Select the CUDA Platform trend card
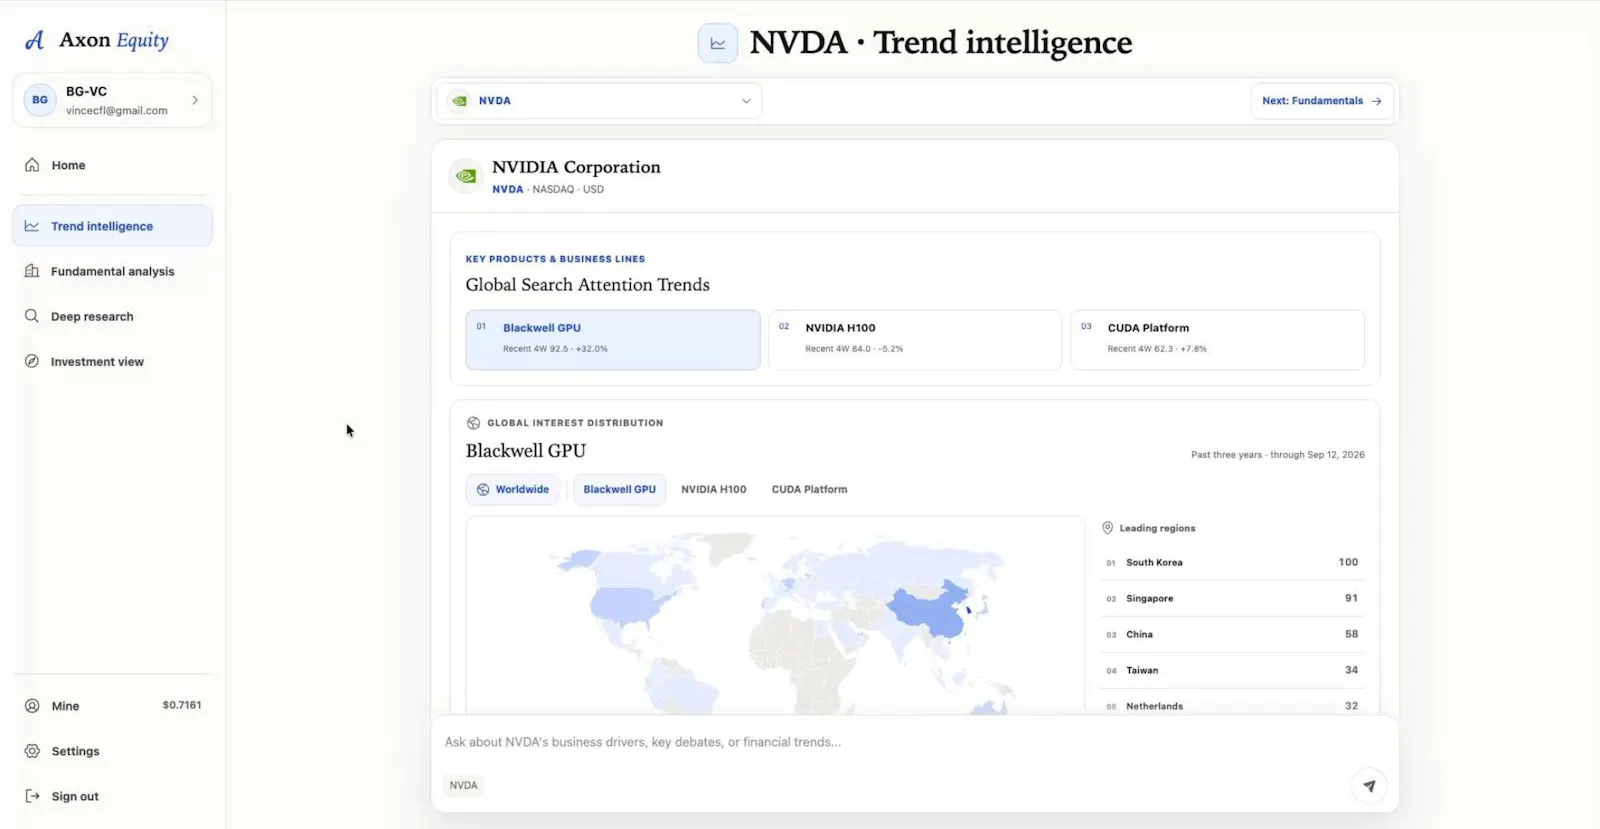This screenshot has width=1600, height=829. 1217,340
